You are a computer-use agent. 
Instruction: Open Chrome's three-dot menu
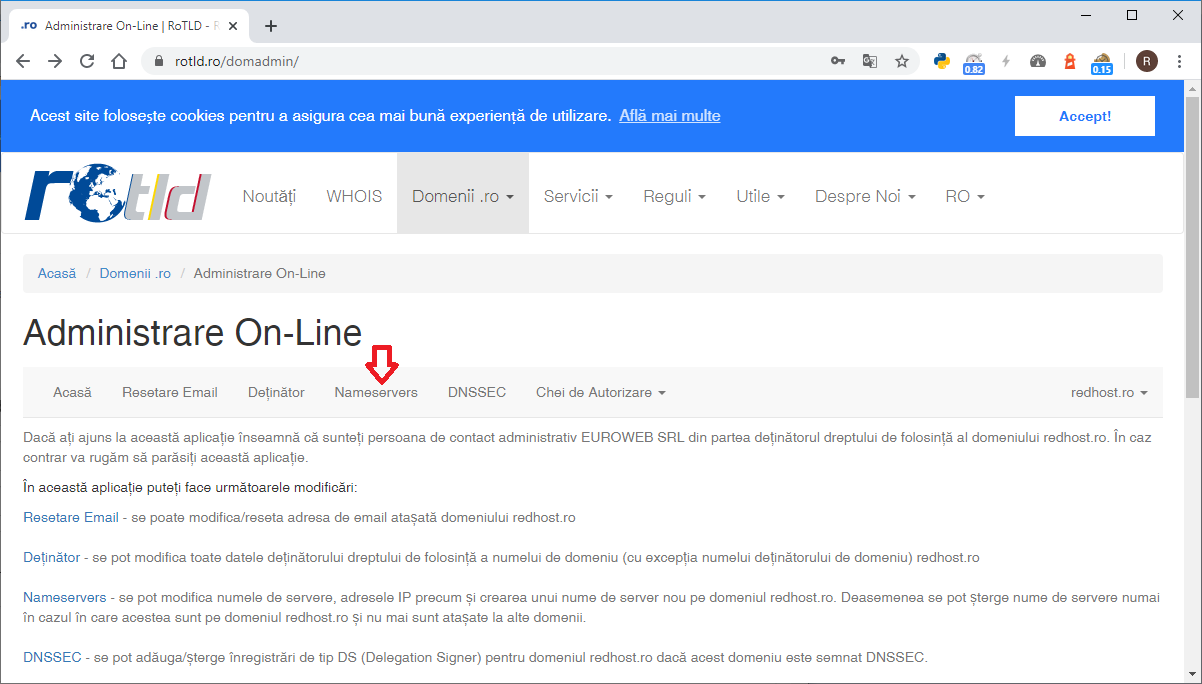point(1180,61)
